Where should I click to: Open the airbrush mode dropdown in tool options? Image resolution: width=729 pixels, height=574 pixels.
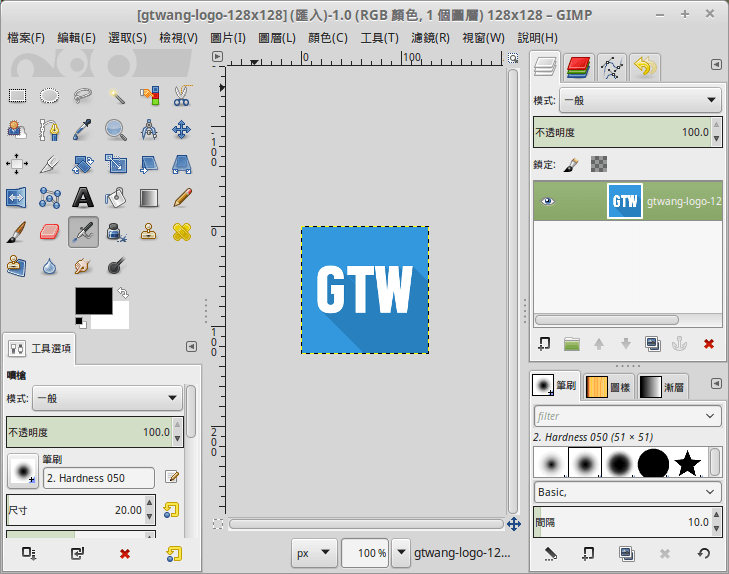107,398
